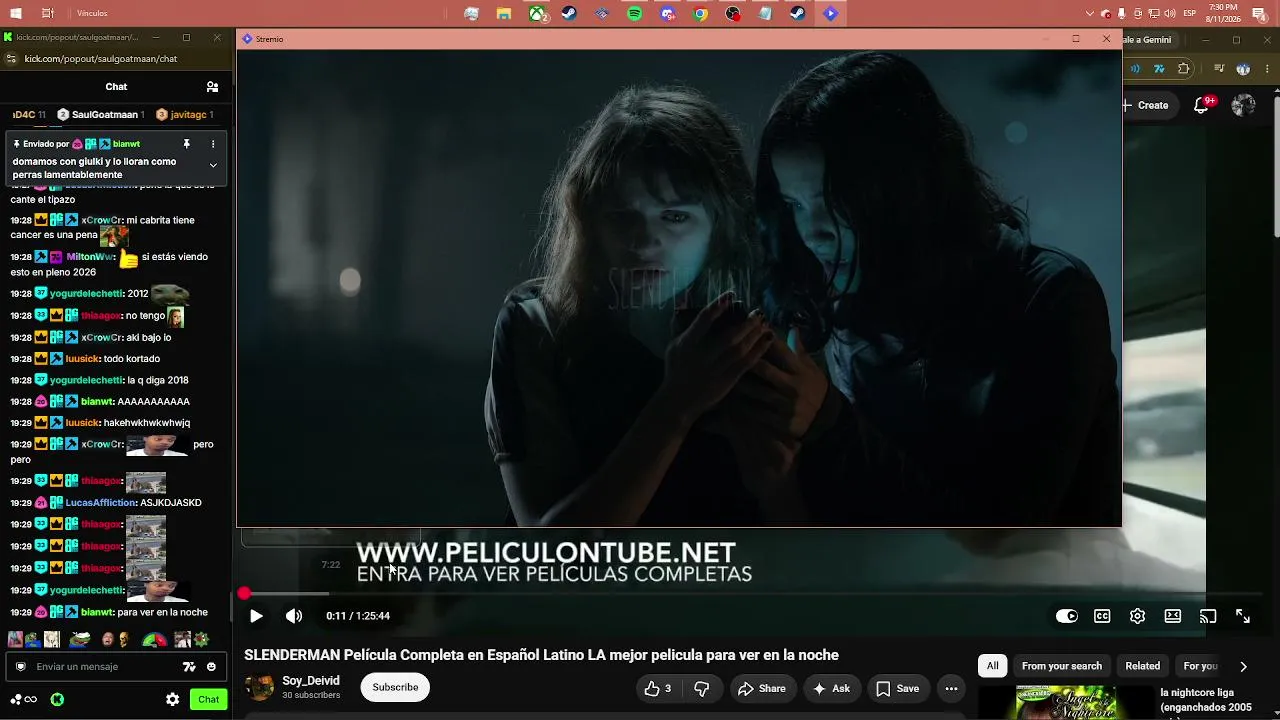Like the SLENDERMAN video

click(658, 688)
